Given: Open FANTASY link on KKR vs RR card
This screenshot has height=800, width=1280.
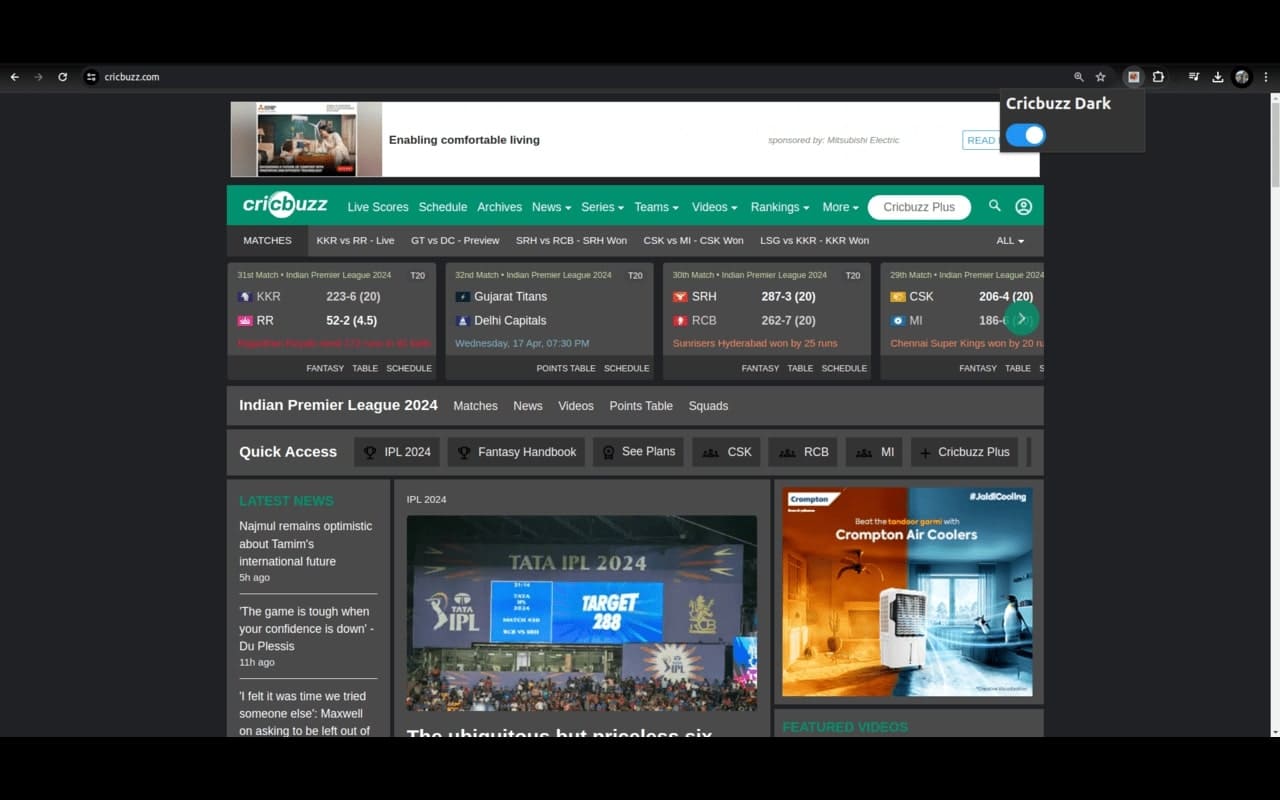Looking at the screenshot, I should (325, 368).
